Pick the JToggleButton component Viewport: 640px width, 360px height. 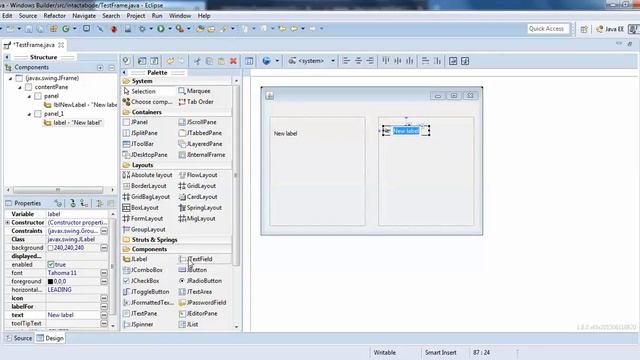pyautogui.click(x=146, y=292)
